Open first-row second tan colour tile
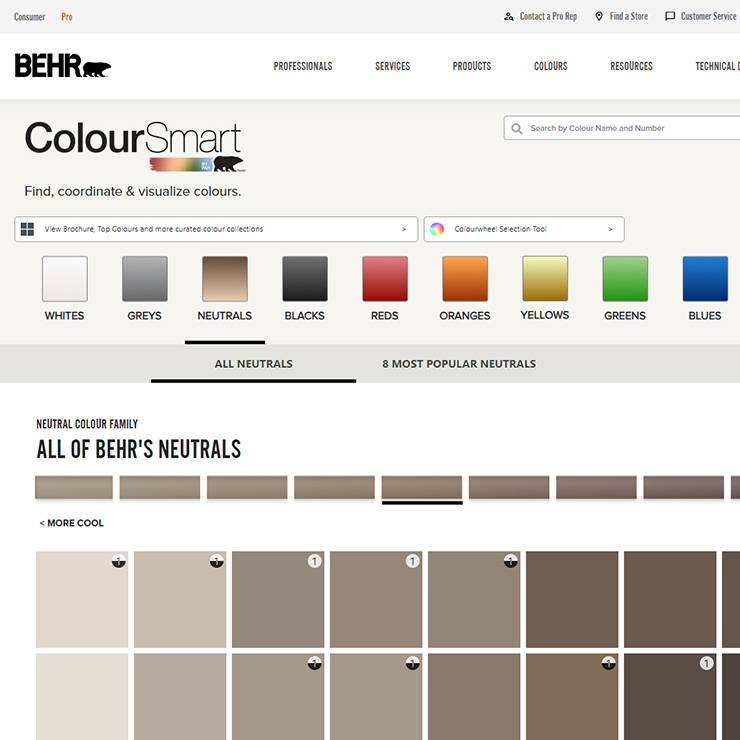Viewport: 740px width, 740px height. coord(180,599)
